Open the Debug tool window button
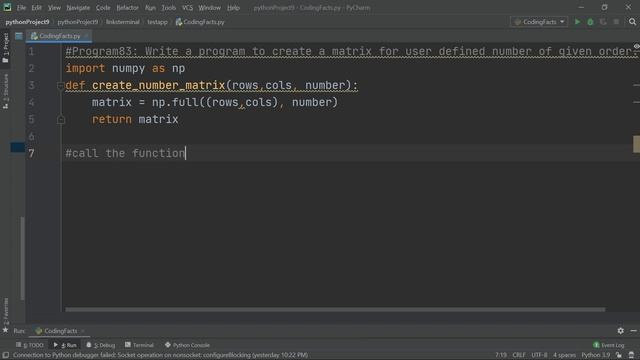The height and width of the screenshot is (360, 640). click(100, 345)
